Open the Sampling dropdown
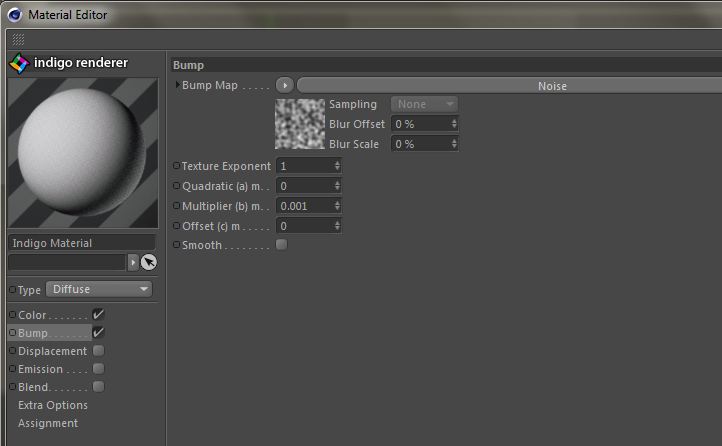This screenshot has width=722, height=446. point(424,104)
